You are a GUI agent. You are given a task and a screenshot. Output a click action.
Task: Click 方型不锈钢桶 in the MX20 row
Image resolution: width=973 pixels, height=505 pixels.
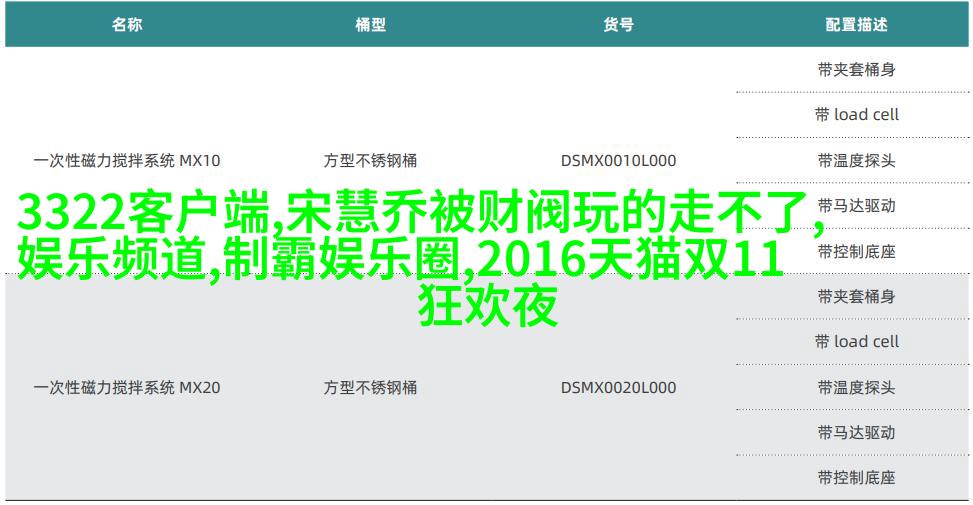click(370, 388)
